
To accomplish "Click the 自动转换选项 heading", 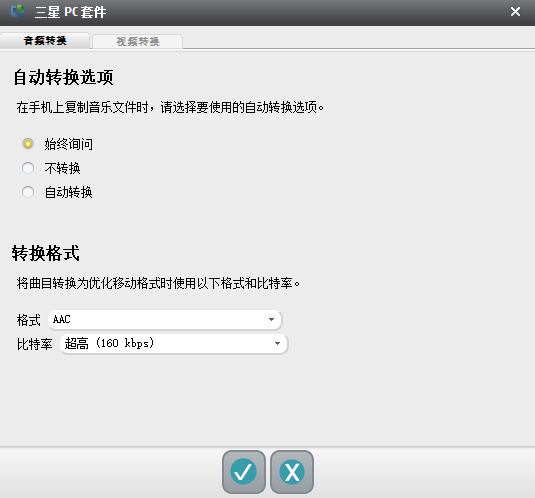I will point(63,77).
